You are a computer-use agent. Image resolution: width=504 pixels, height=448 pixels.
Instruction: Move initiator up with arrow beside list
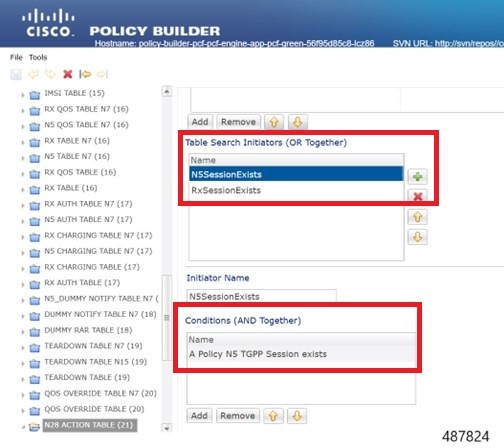click(x=417, y=217)
